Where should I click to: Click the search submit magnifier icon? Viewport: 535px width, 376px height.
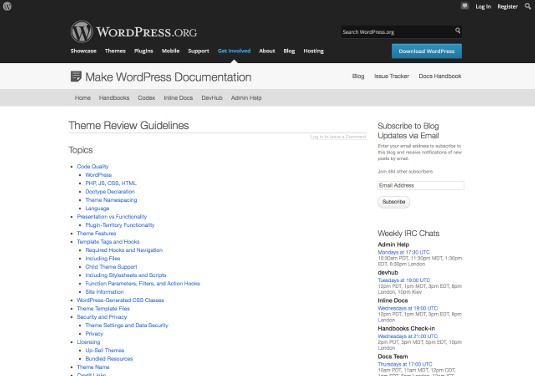(458, 31)
